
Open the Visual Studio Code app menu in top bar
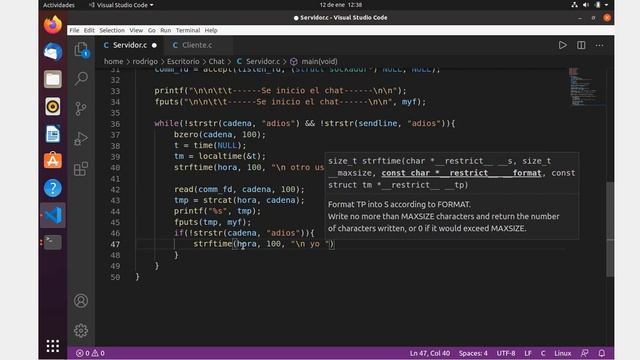(121, 5)
